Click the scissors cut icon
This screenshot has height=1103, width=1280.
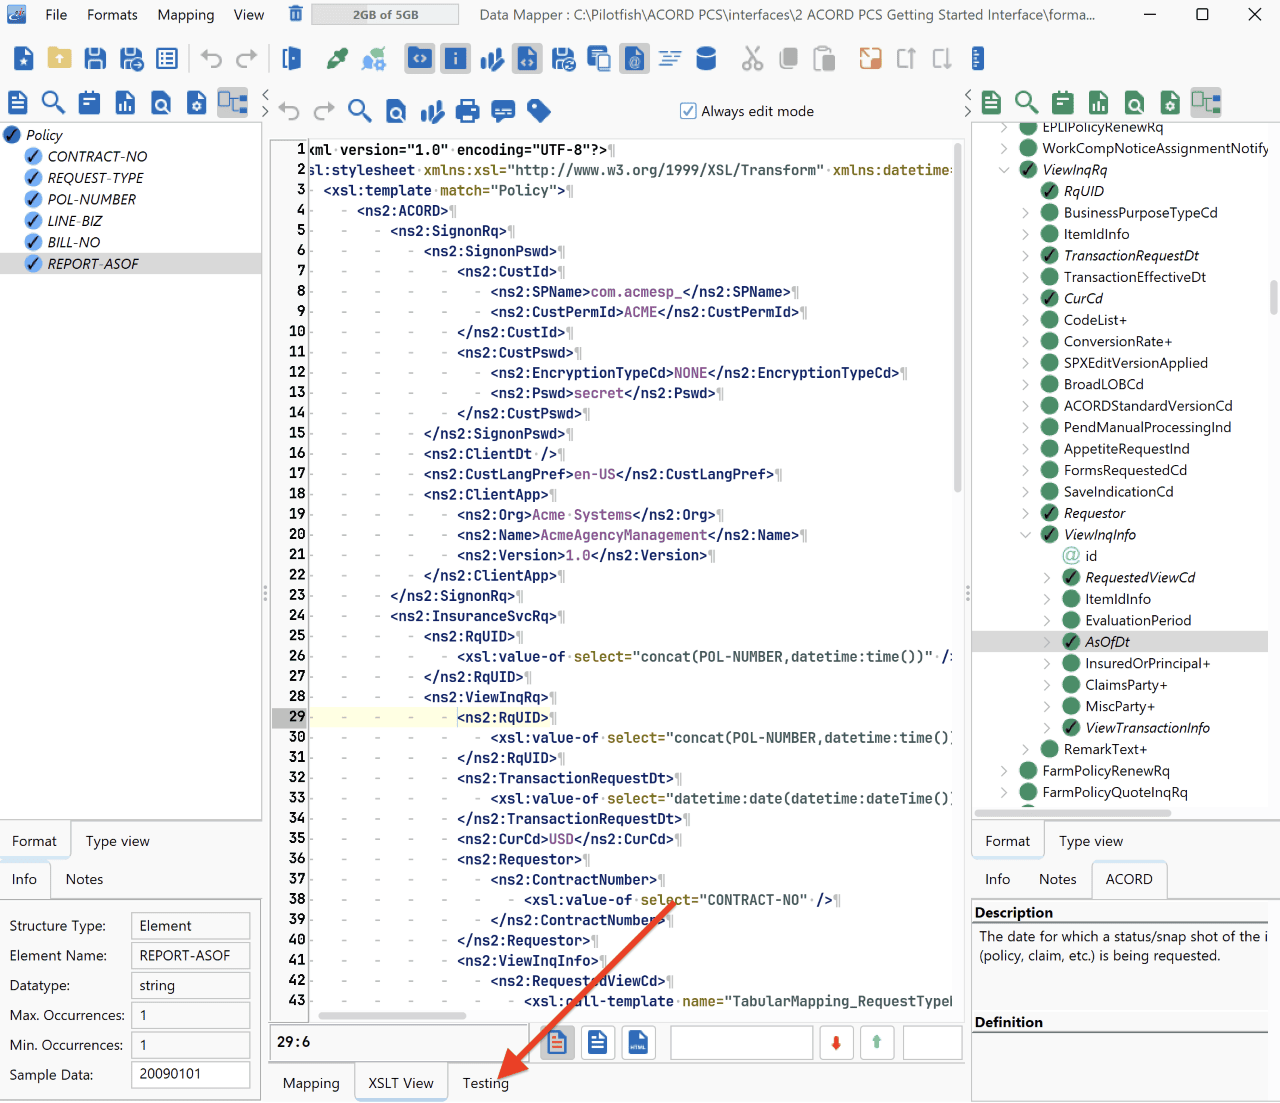[752, 58]
